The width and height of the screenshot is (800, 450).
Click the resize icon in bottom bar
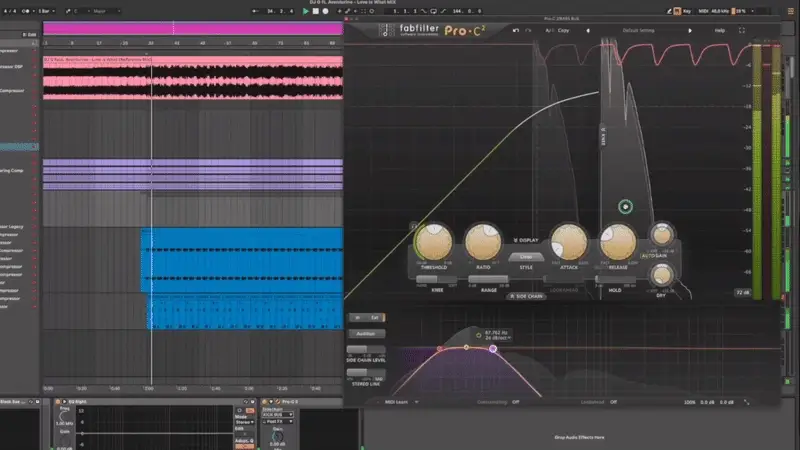tap(746, 402)
